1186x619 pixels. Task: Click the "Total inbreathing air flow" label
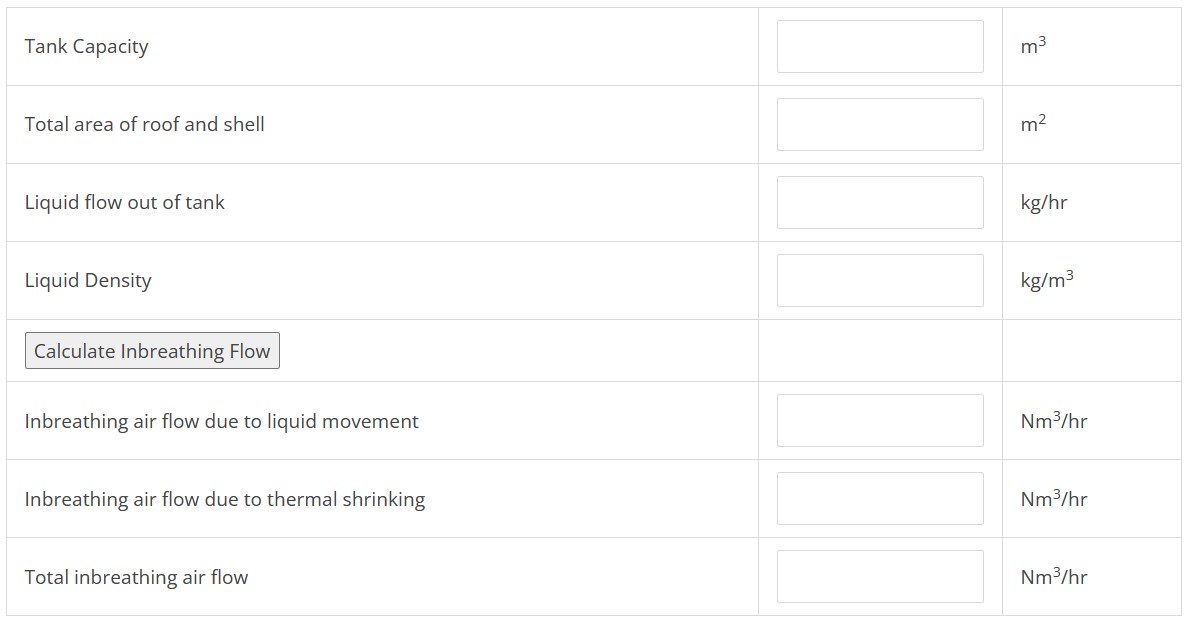tap(137, 578)
